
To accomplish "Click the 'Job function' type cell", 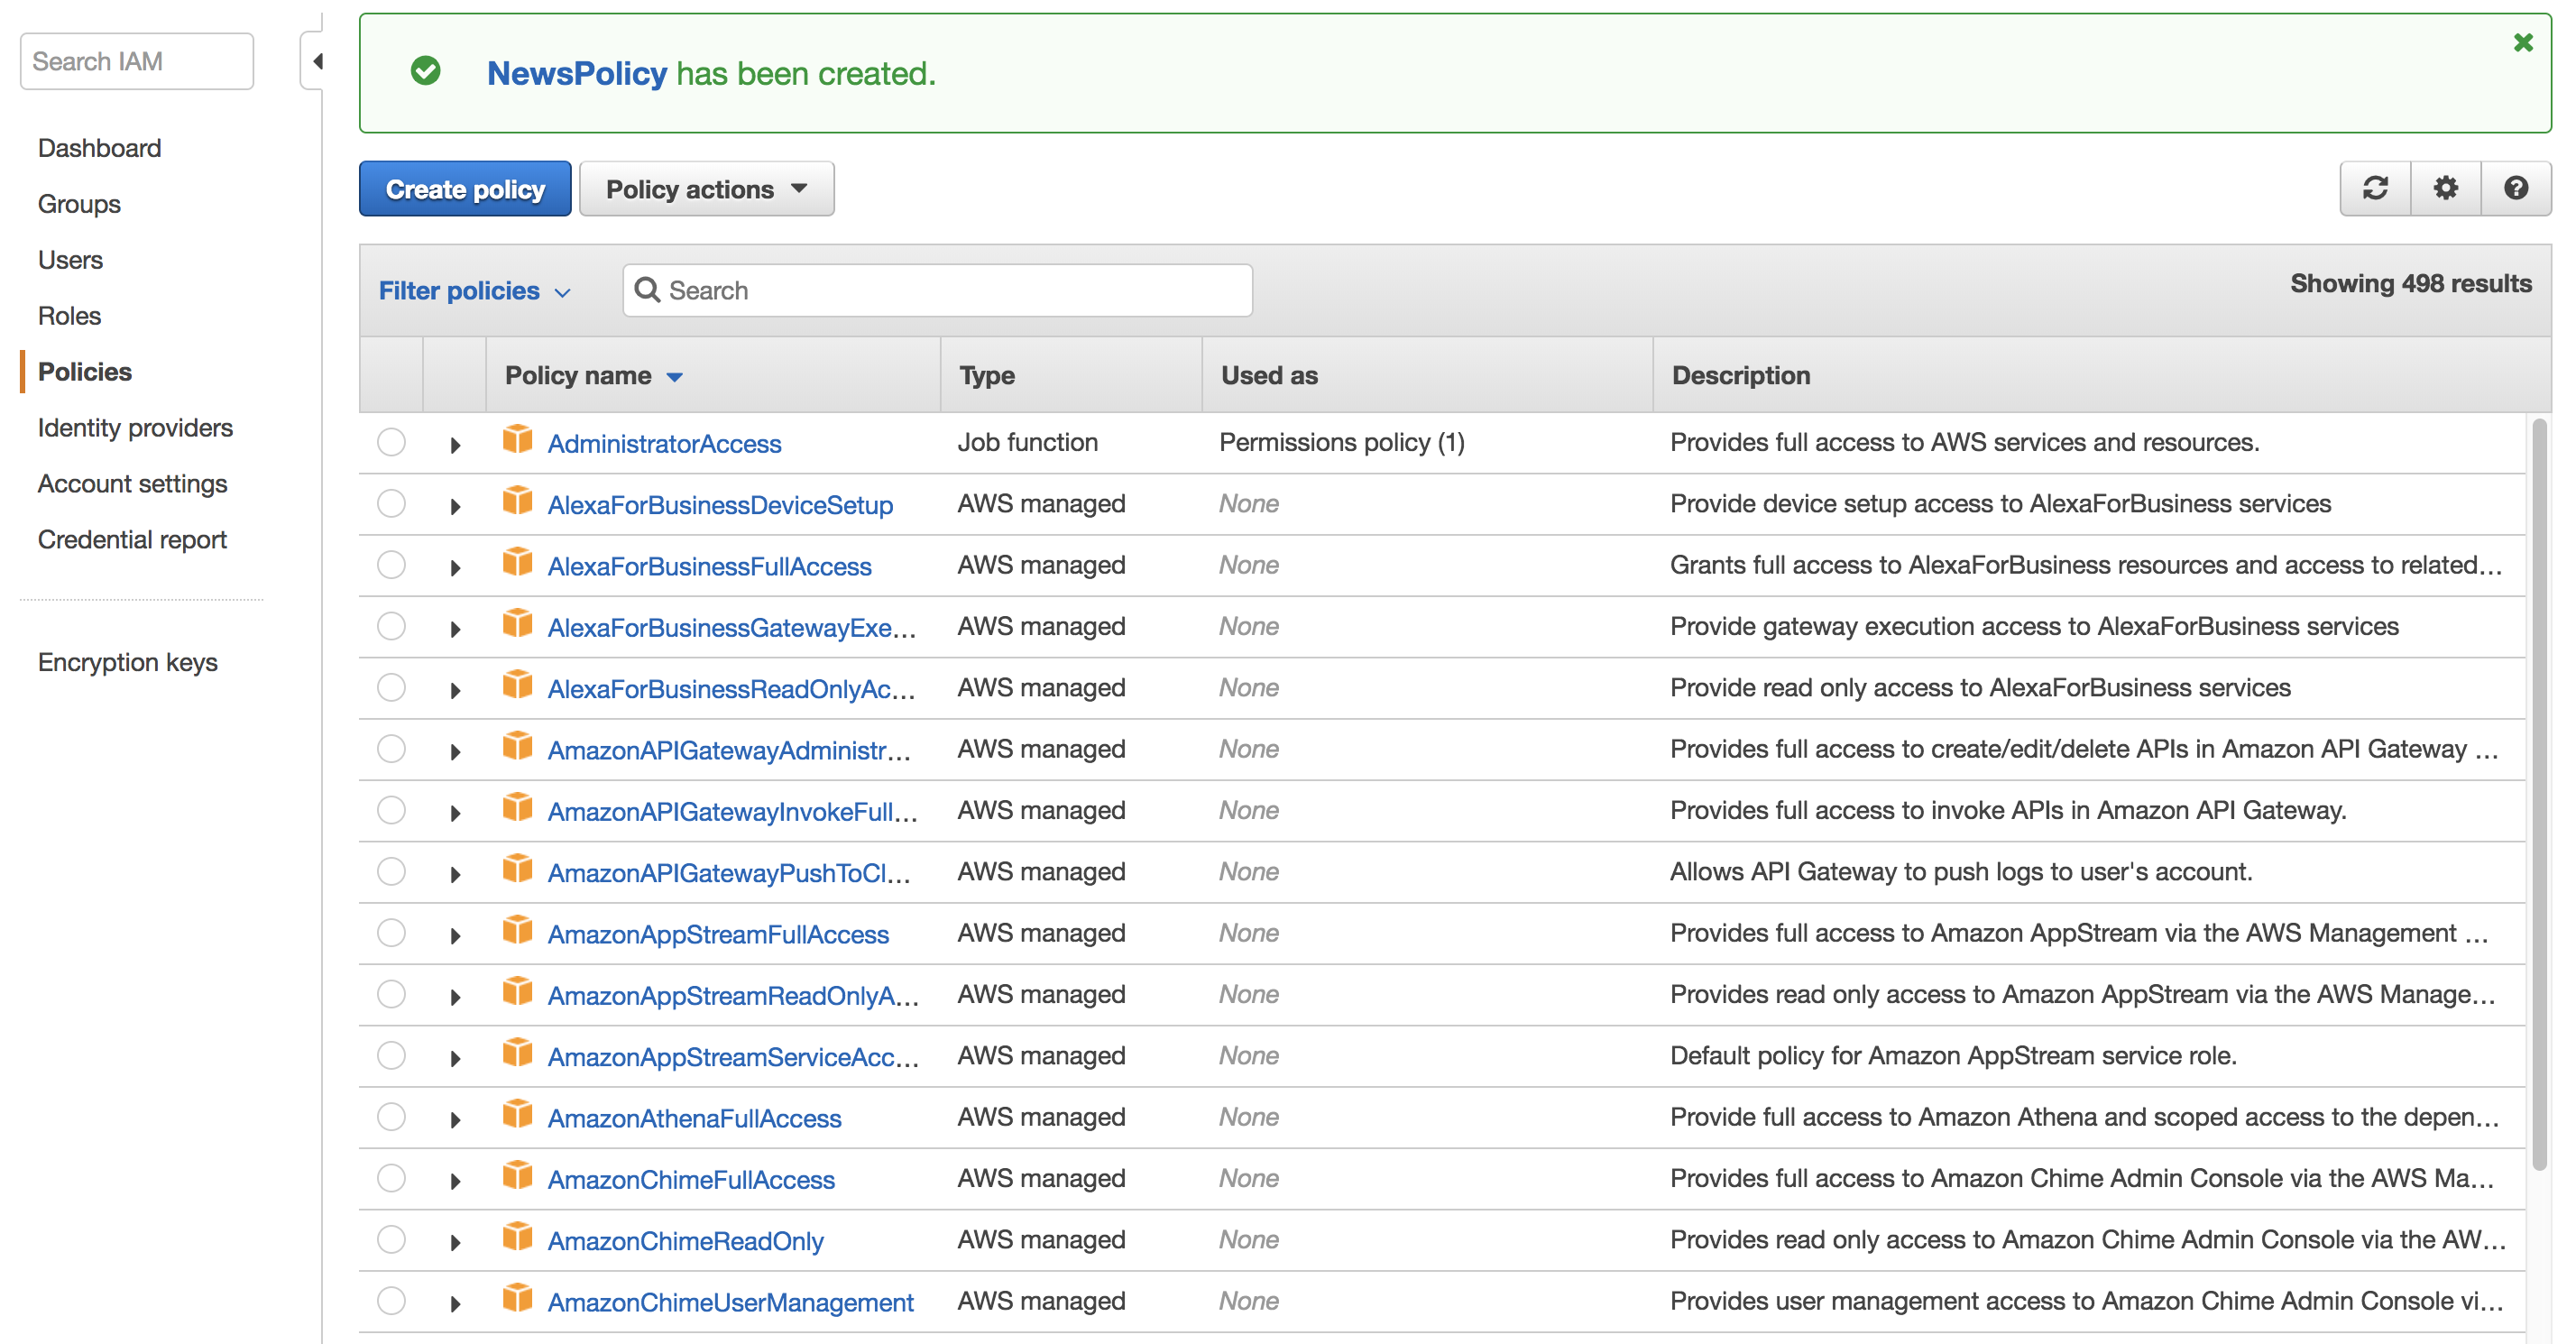I will [1027, 442].
